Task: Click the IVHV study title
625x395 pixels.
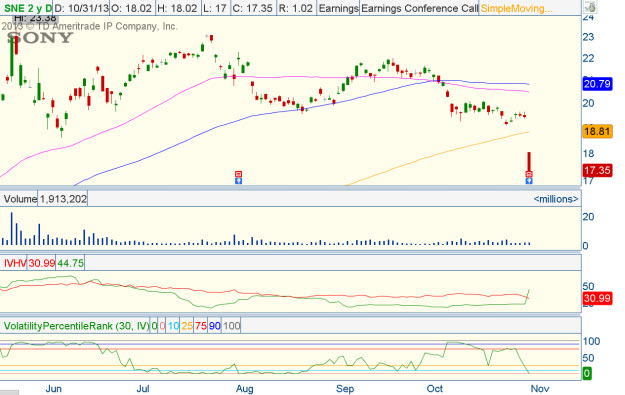Action: pyautogui.click(x=15, y=263)
